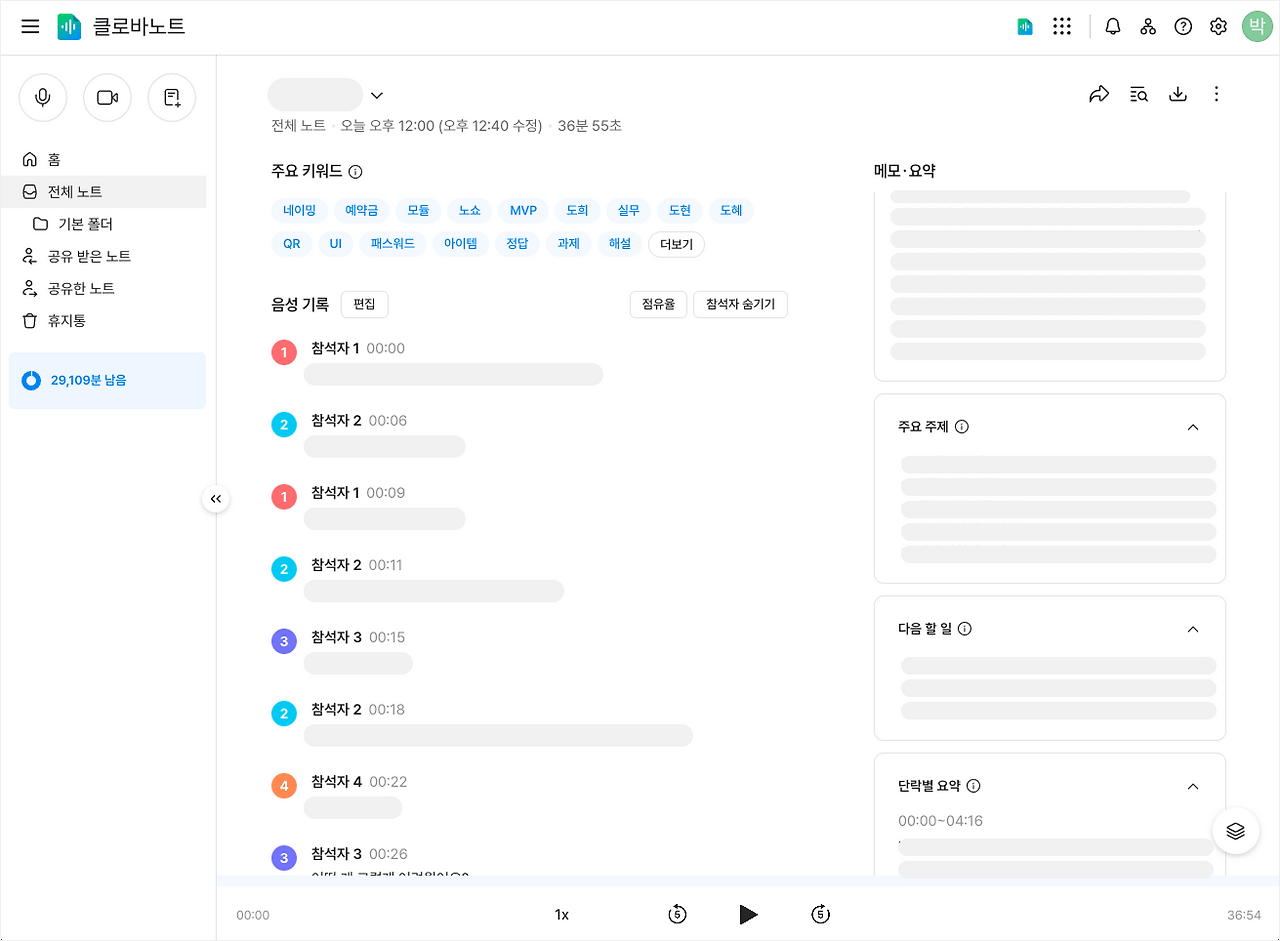This screenshot has width=1280, height=941.
Task: Show info about 단락별 요약
Action: pos(974,786)
